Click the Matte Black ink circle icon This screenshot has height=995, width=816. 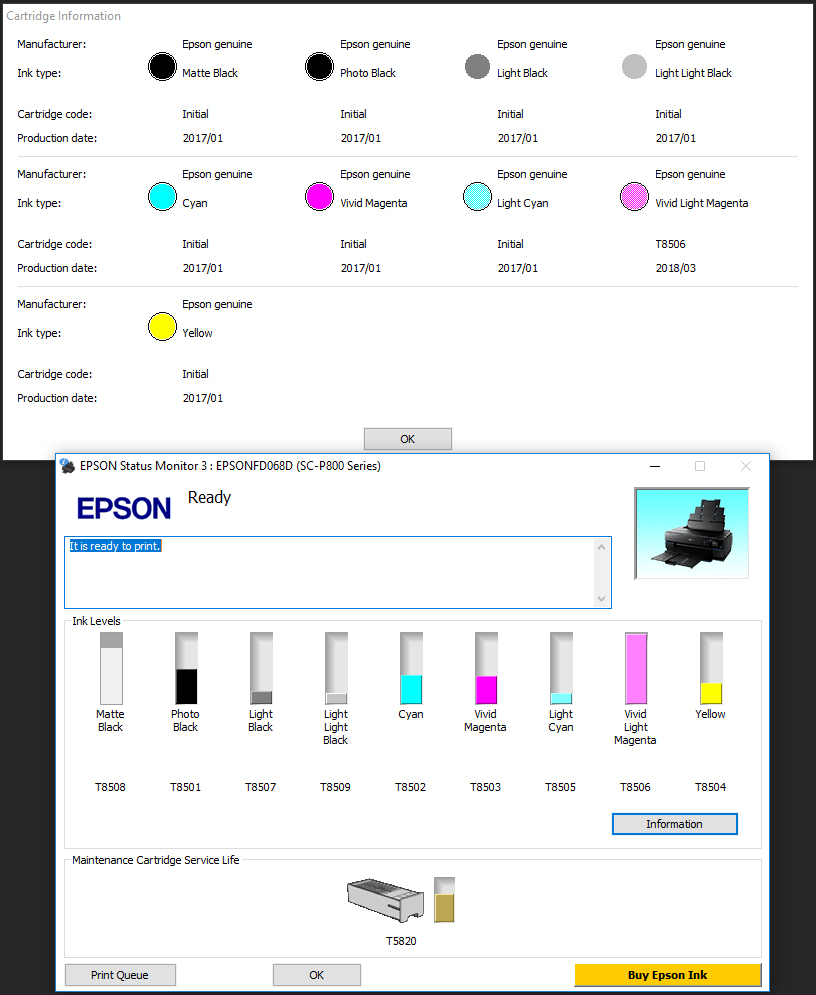[162, 67]
